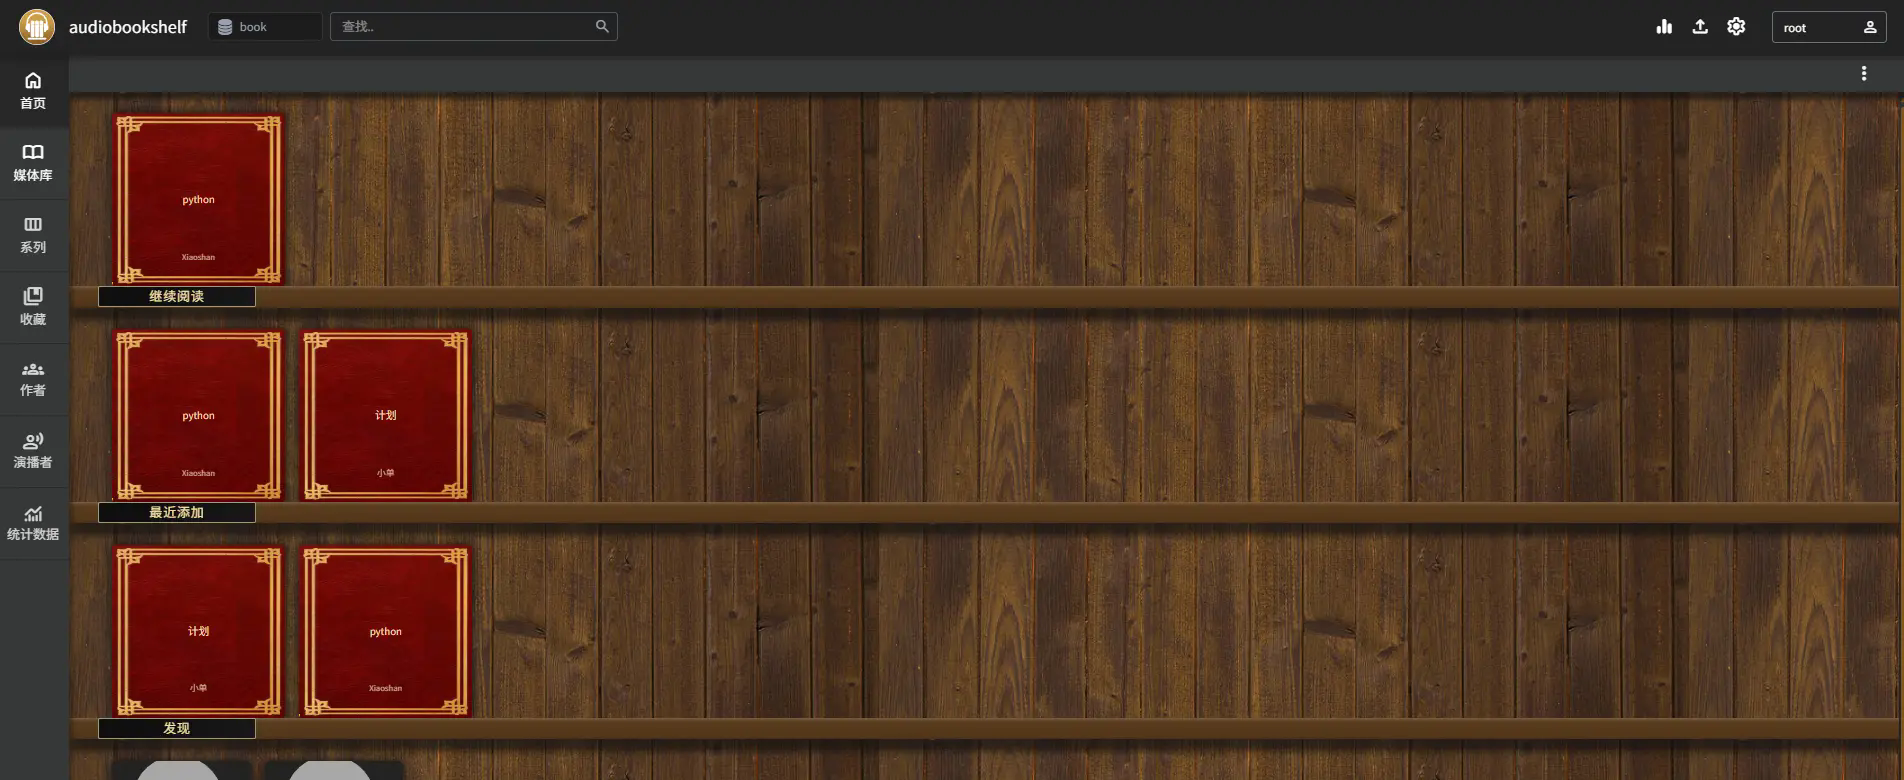1904x780 pixels.
Task: Go to 首页 home in sidebar
Action: click(x=34, y=91)
